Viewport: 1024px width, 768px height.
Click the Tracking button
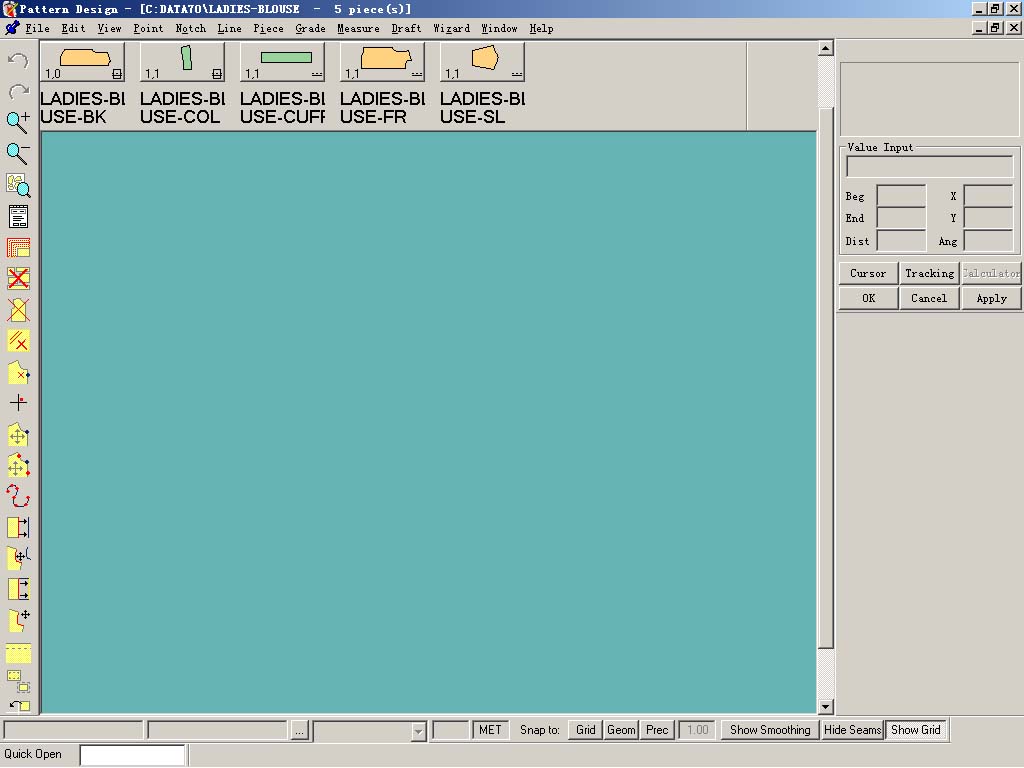(929, 273)
